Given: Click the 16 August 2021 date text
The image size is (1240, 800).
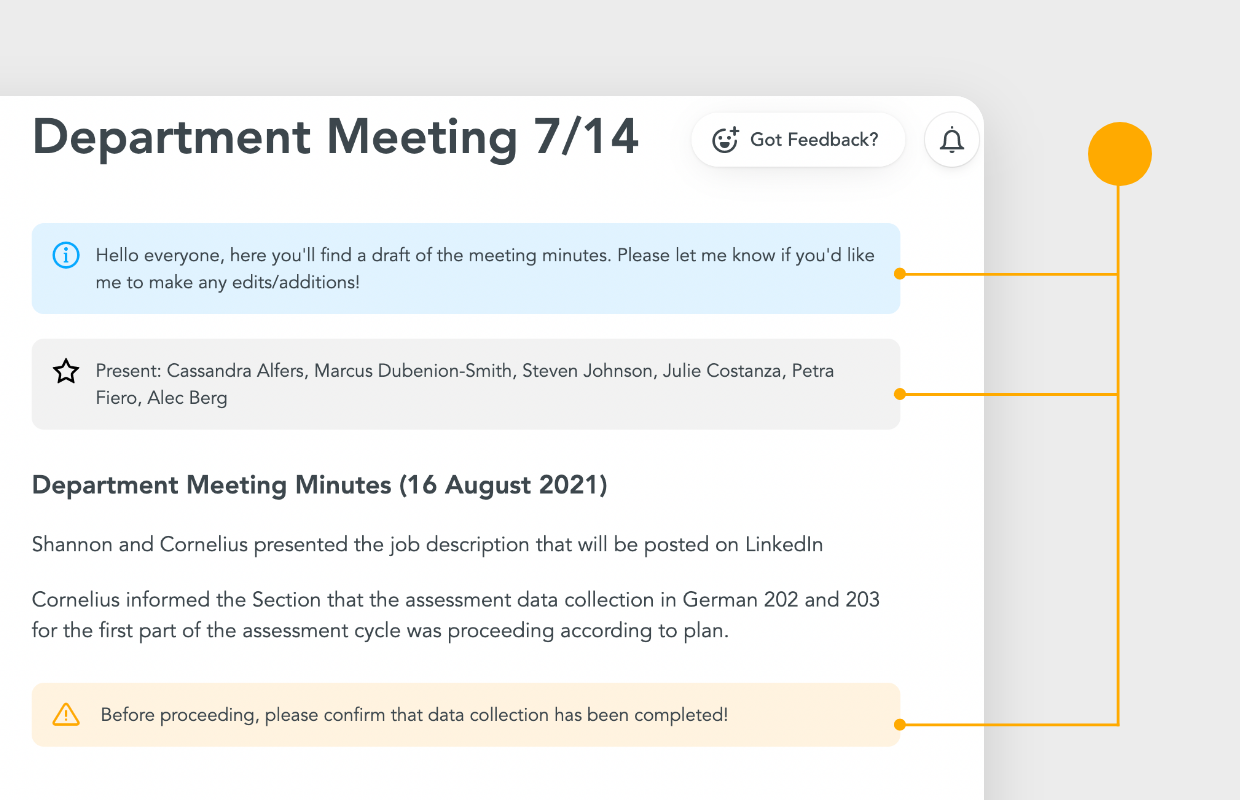Looking at the screenshot, I should tap(503, 486).
